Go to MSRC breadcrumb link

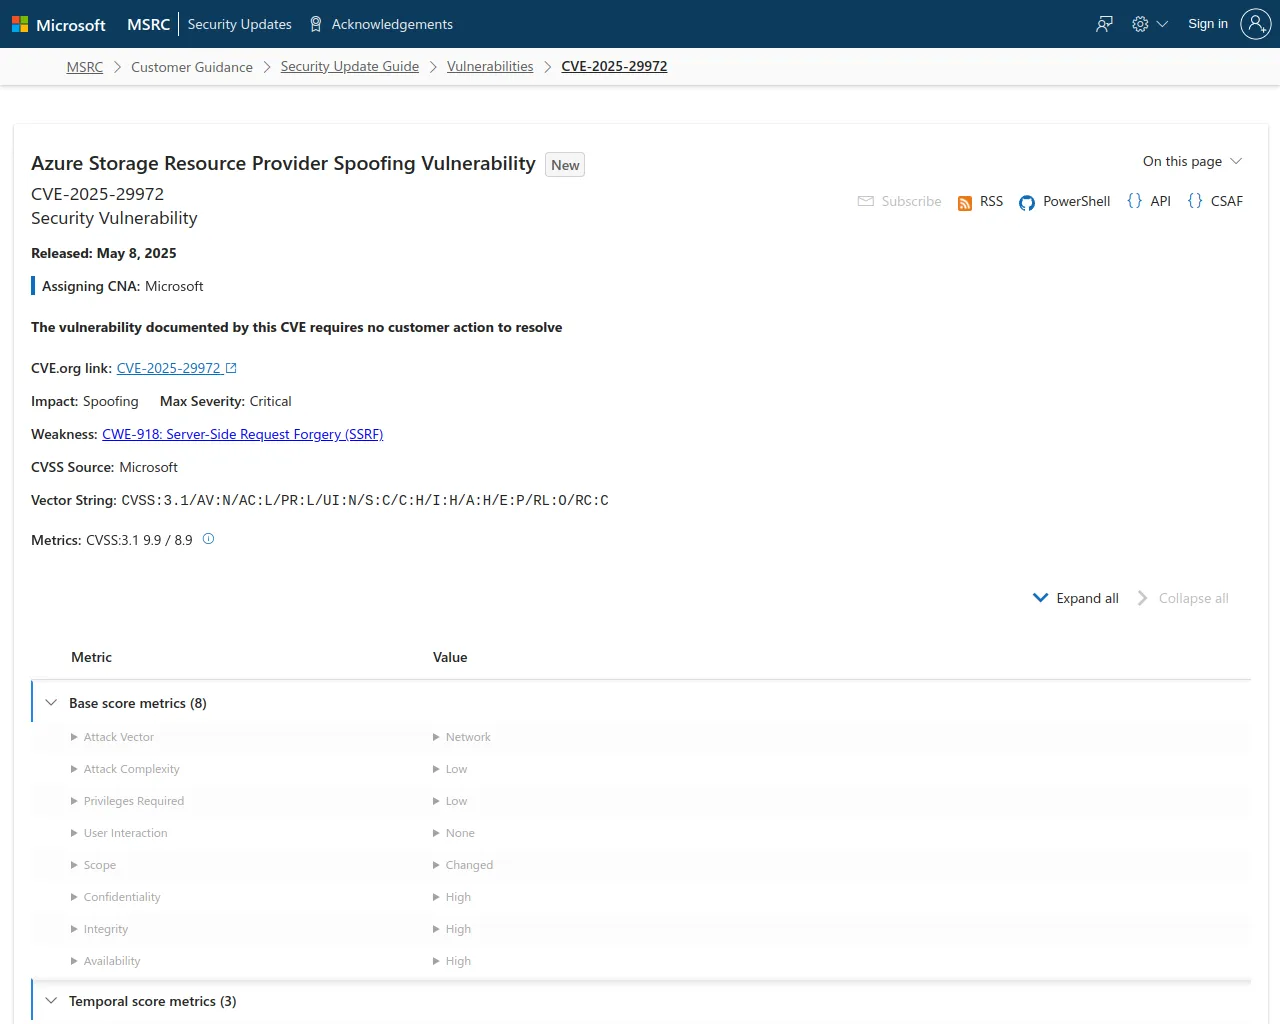click(85, 67)
